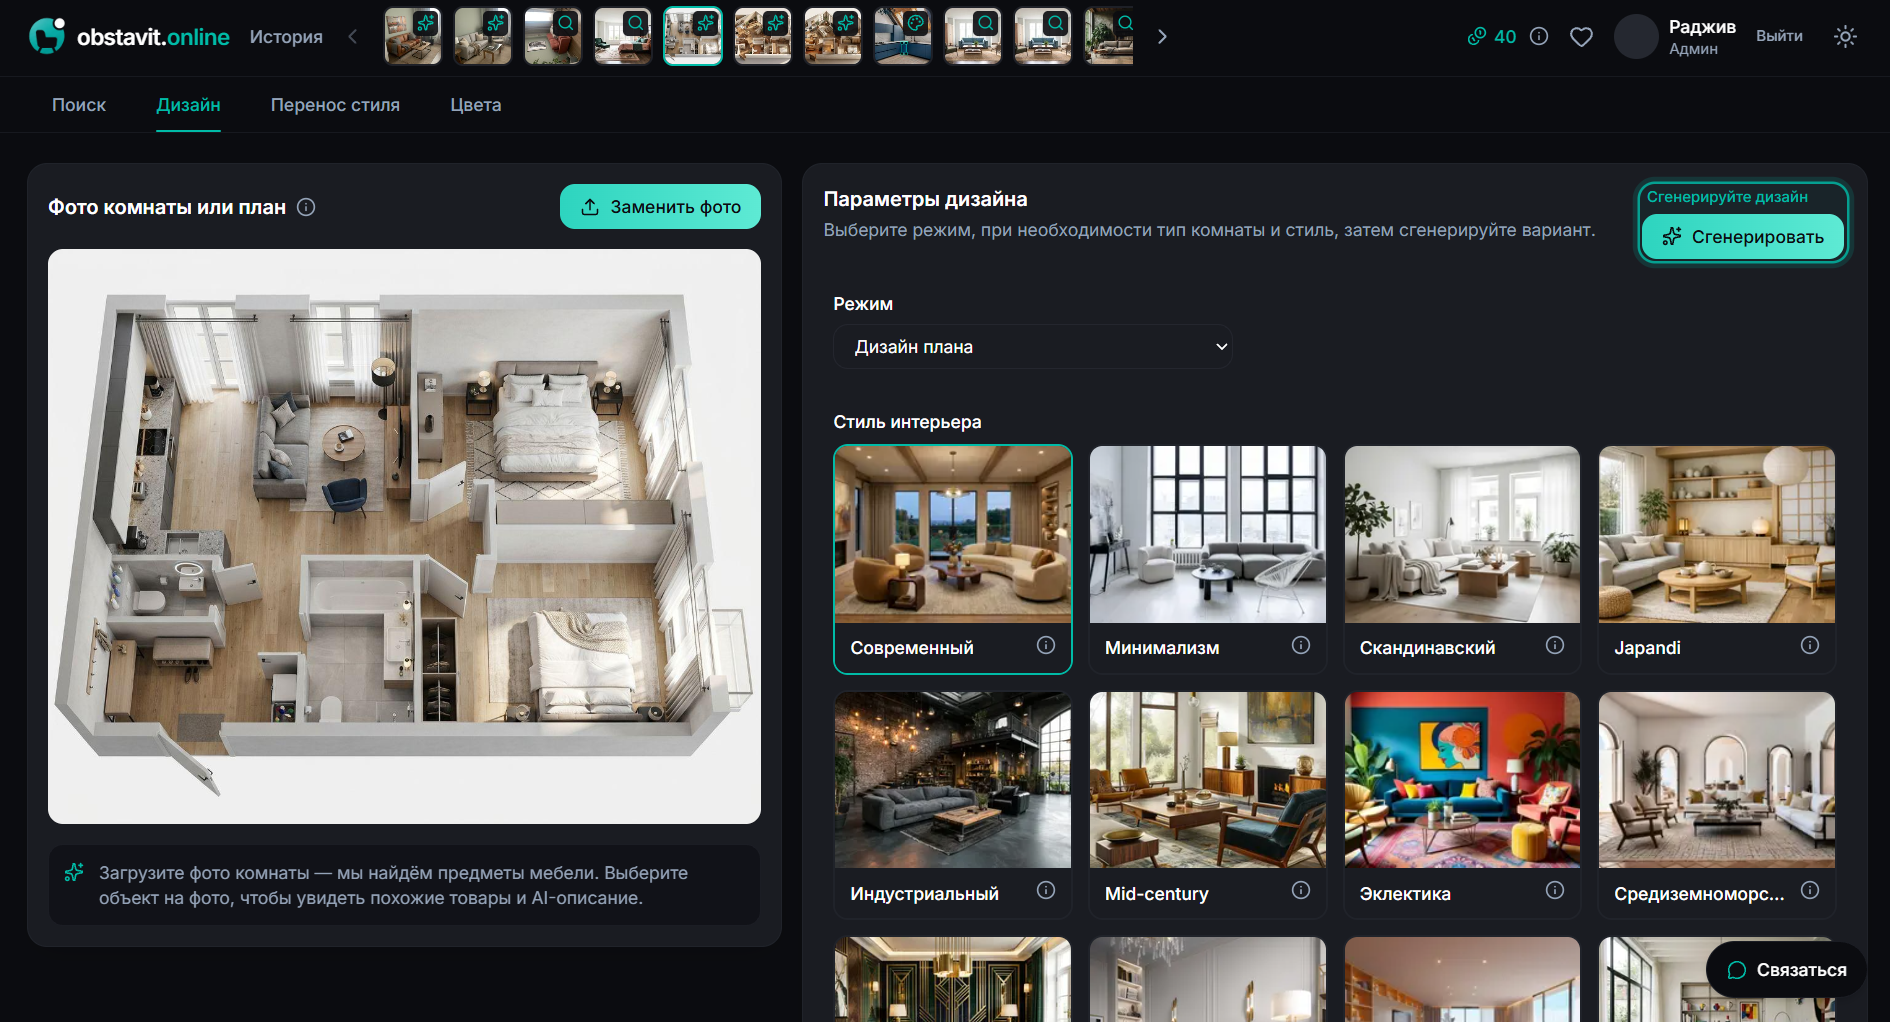Screen dimensions: 1890x1022
Task: Select the Индустриальный style card
Action: [953, 805]
